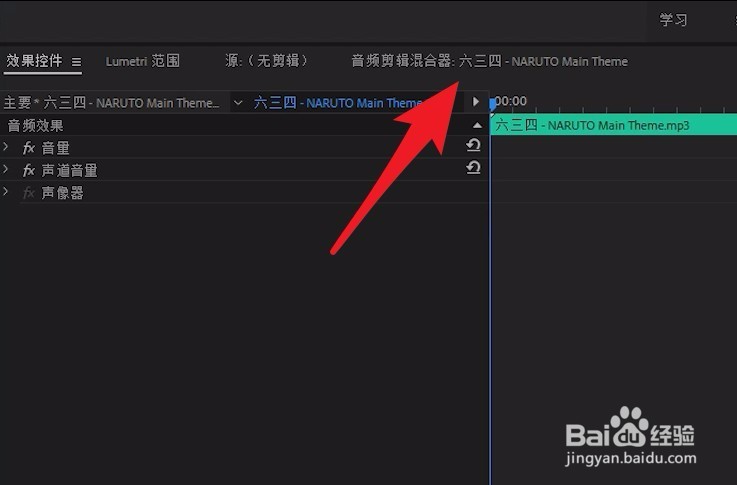Select the 声像器 effect row label
Viewport: 737px width, 485px height.
coord(63,193)
